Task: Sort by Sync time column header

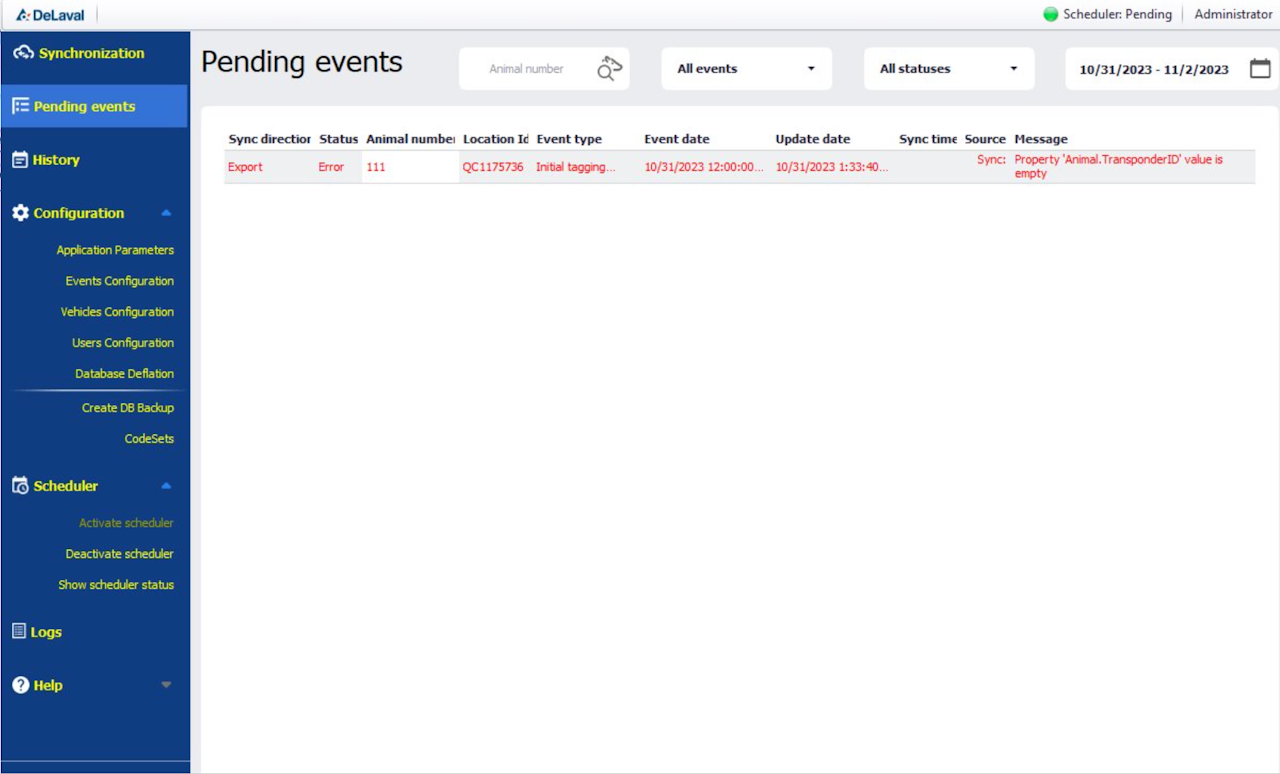Action: [928, 139]
